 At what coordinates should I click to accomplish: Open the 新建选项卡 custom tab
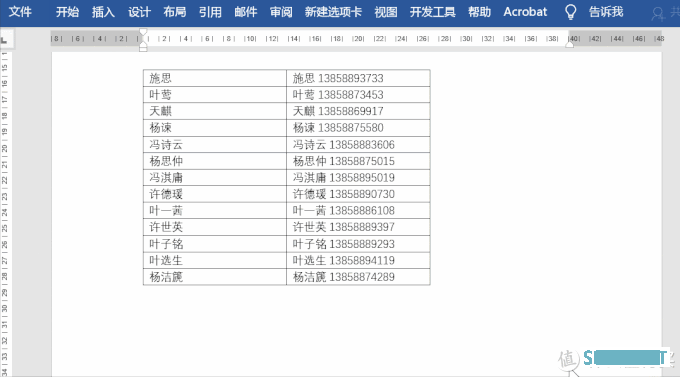[x=333, y=12]
